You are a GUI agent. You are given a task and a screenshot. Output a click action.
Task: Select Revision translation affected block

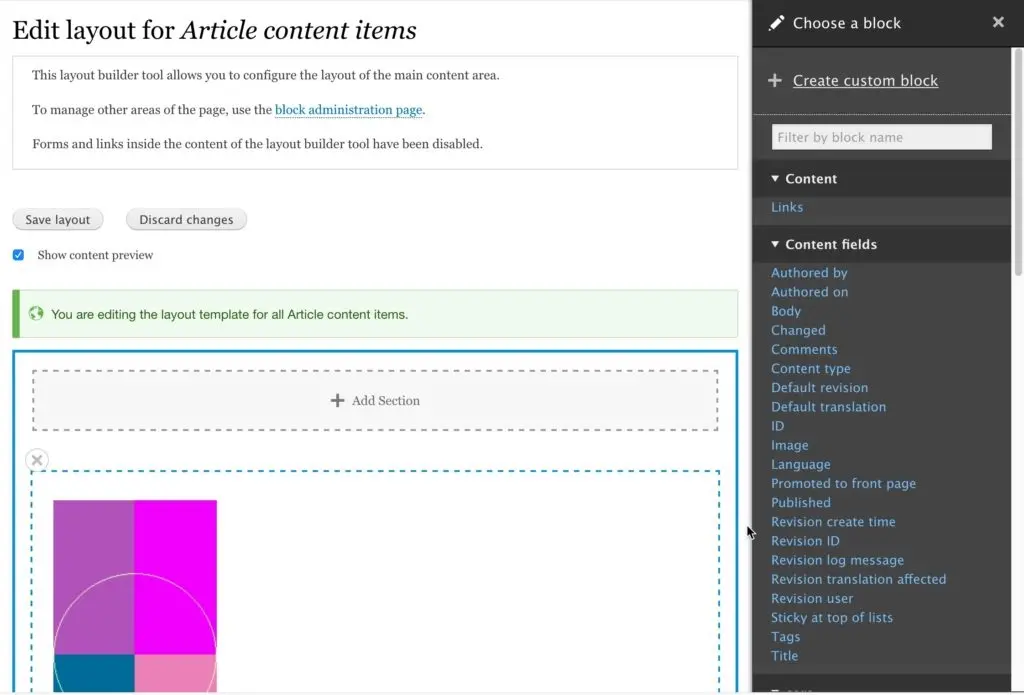coord(858,579)
